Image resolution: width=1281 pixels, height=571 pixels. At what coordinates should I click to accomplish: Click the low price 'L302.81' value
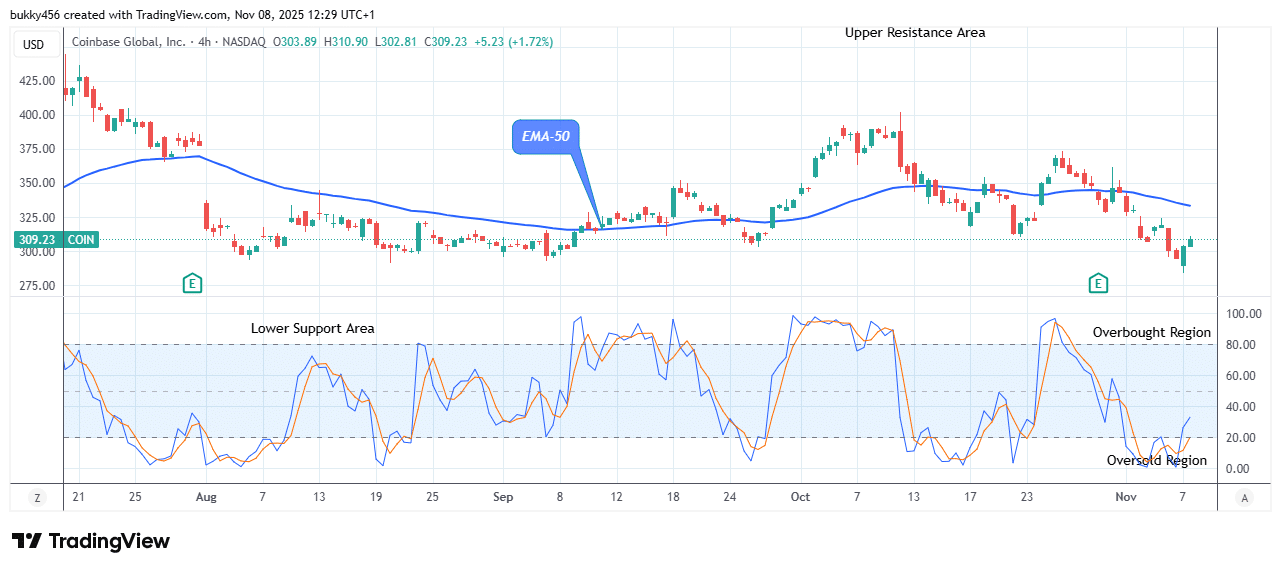[x=397, y=42]
